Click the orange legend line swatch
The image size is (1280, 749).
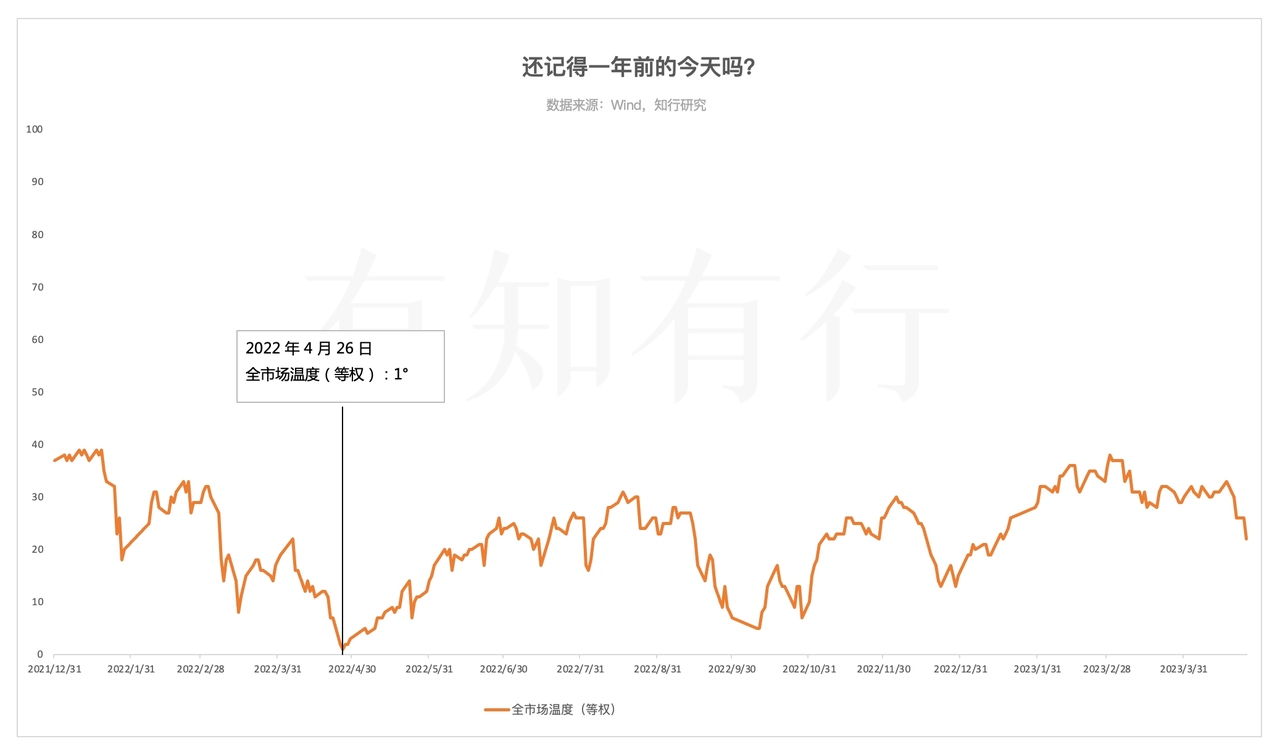(x=496, y=710)
